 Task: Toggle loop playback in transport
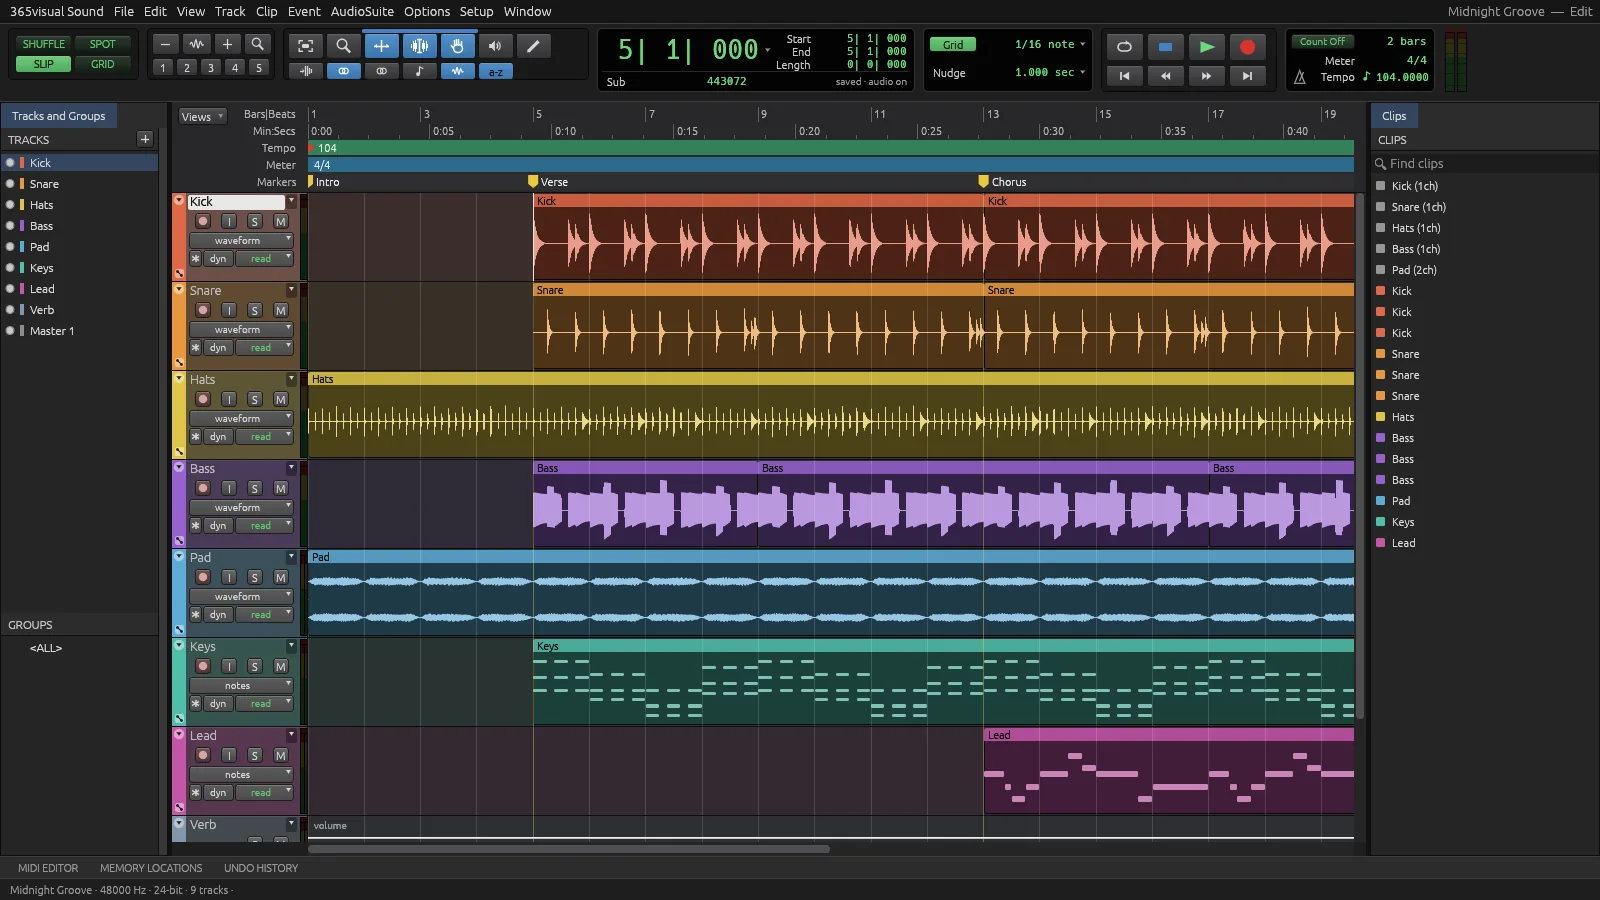(x=1124, y=47)
